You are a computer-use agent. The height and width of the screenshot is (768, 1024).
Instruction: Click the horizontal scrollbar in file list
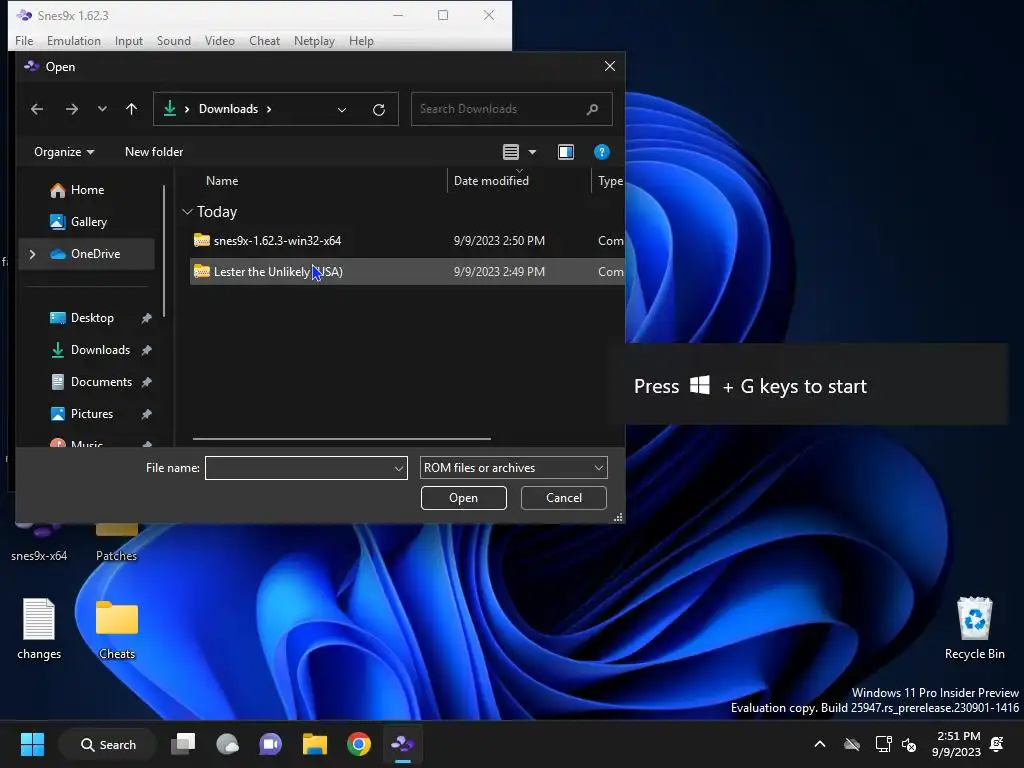tap(342, 439)
